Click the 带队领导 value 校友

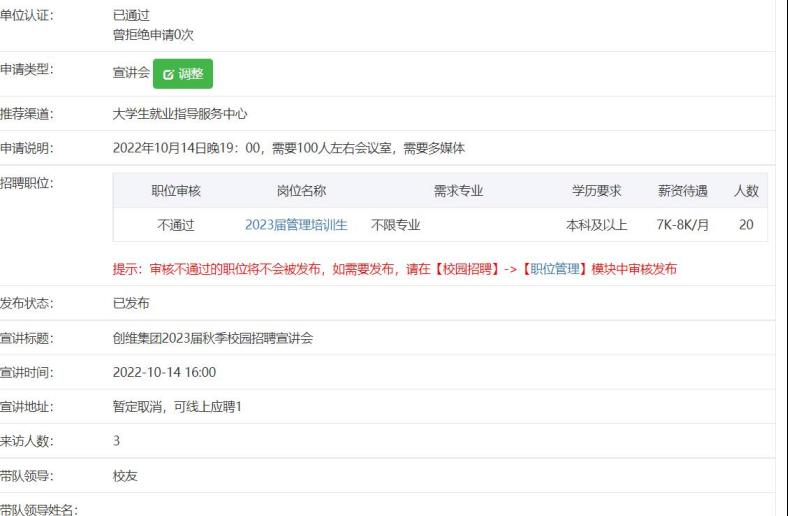point(125,476)
